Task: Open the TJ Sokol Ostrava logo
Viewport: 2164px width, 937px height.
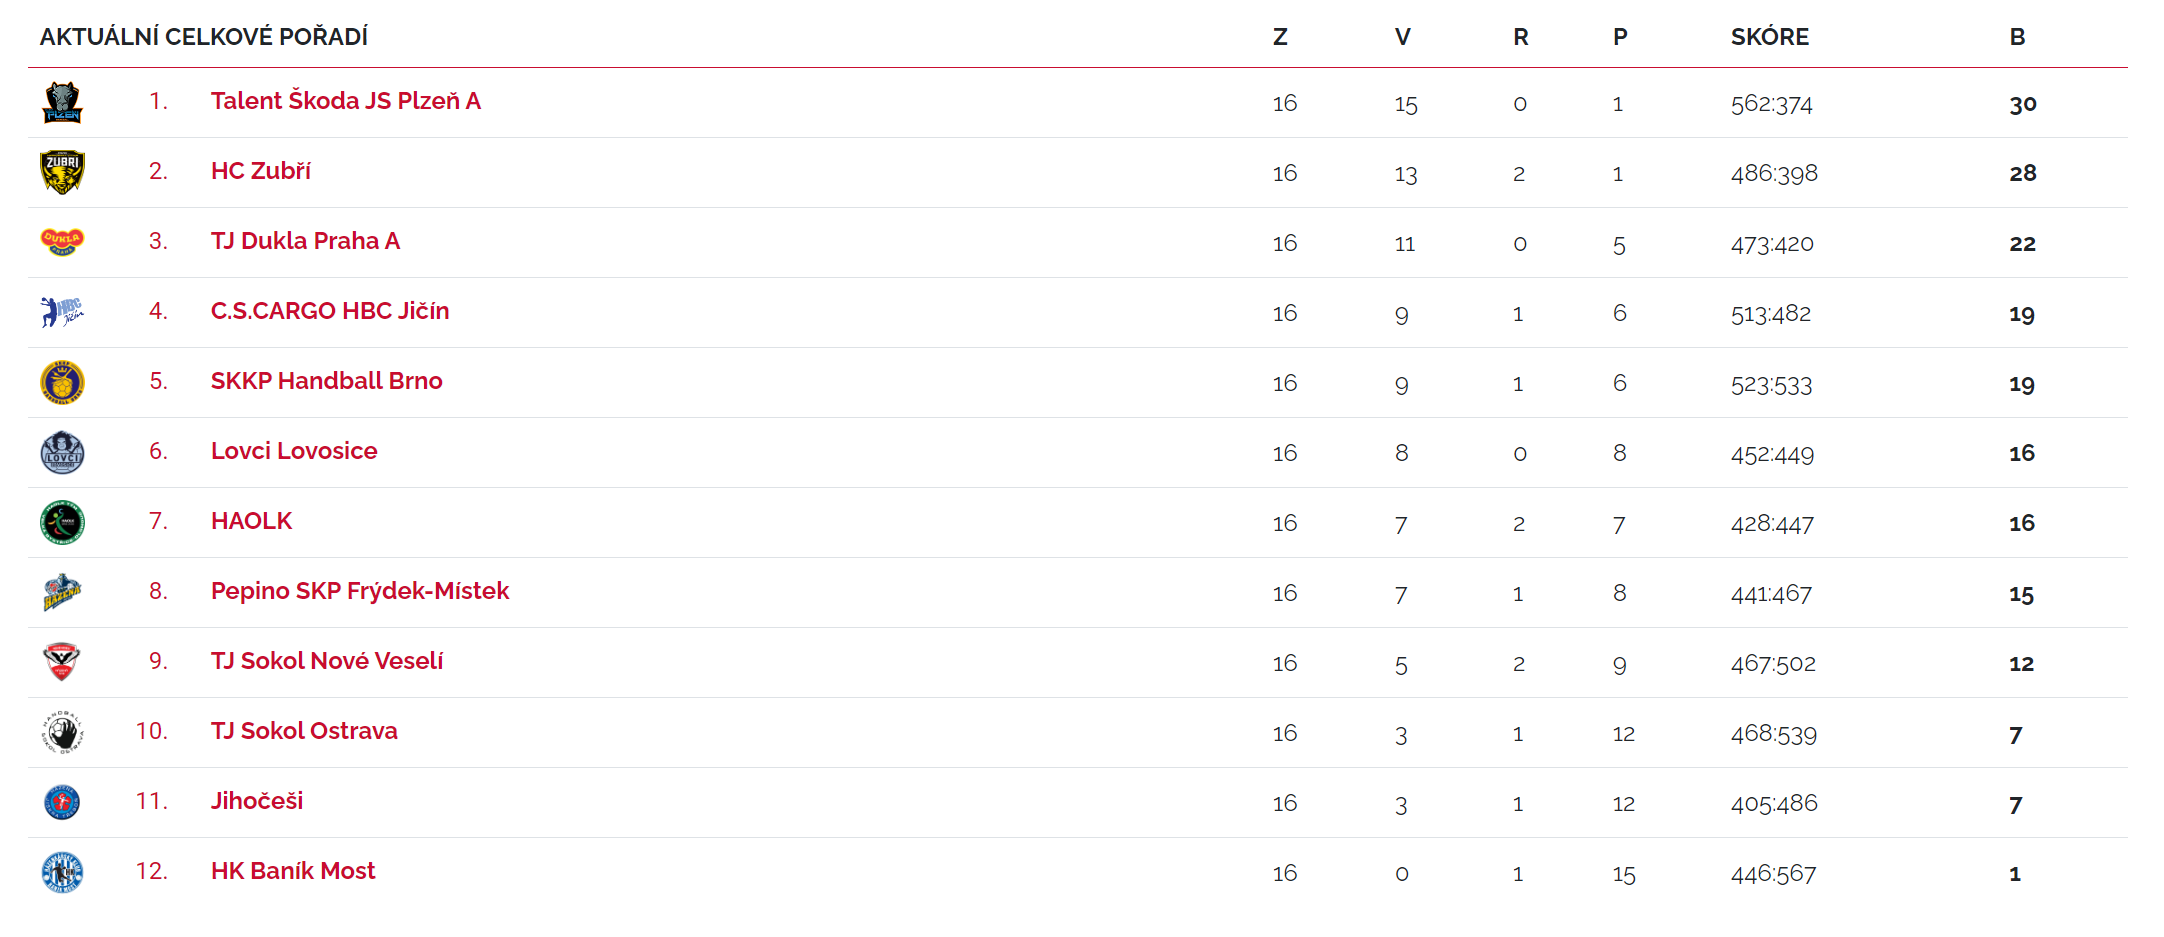Action: click(x=62, y=732)
